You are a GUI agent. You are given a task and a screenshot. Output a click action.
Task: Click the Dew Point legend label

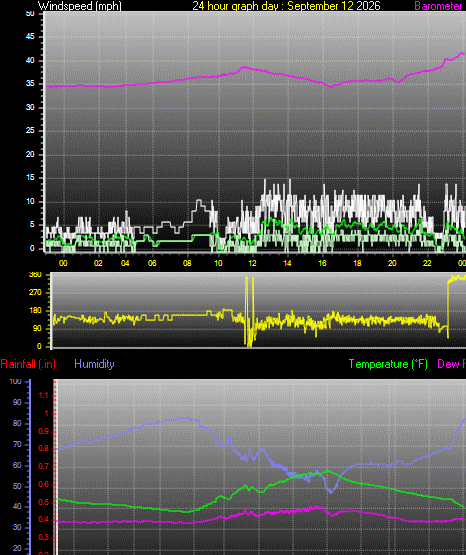tap(451, 364)
